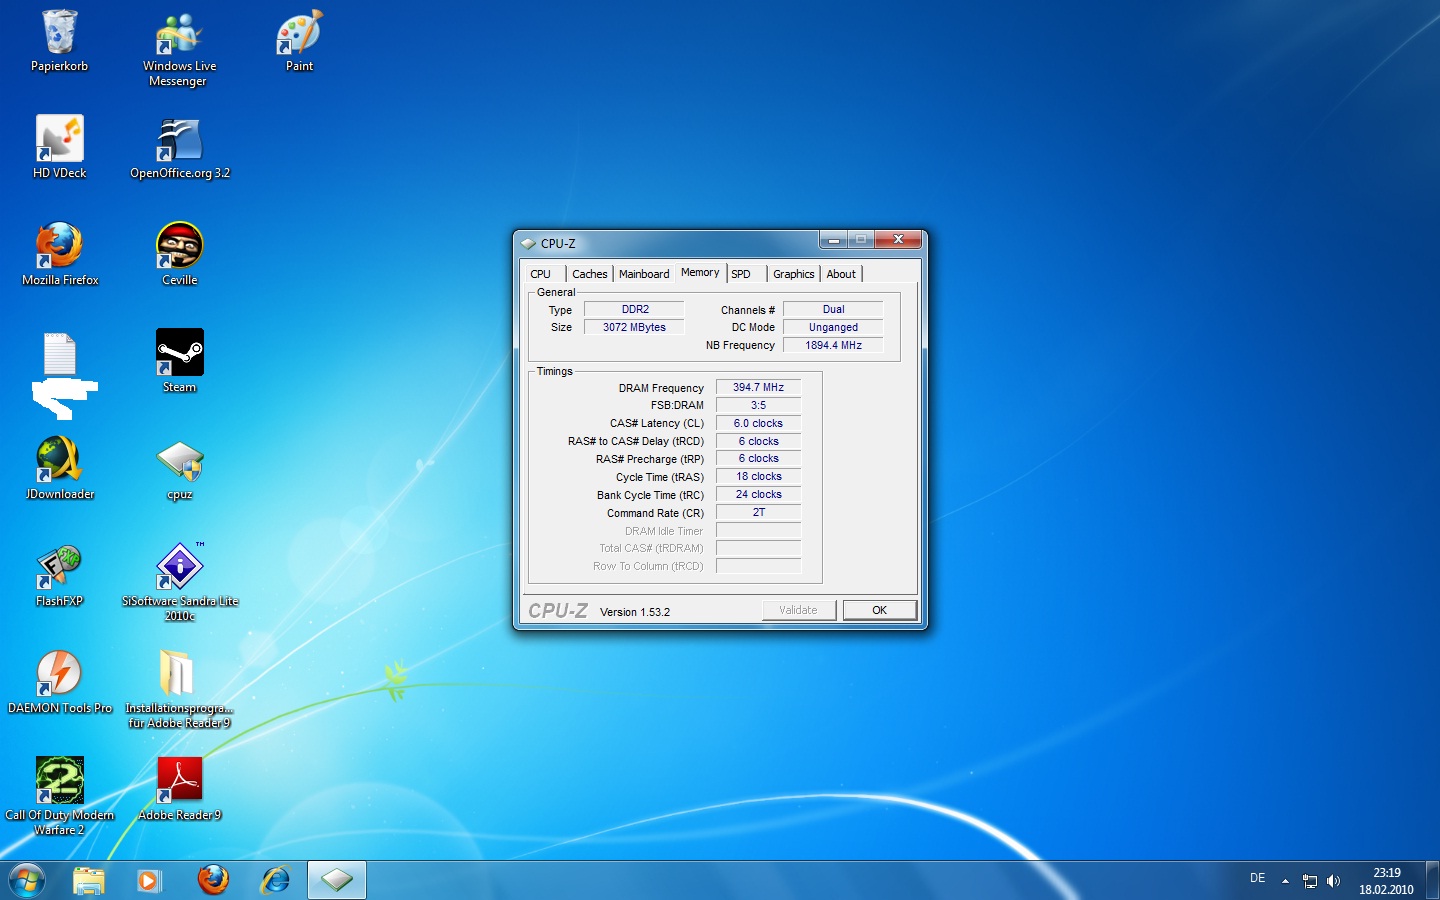Open the Windows Start menu orb

pos(27,880)
